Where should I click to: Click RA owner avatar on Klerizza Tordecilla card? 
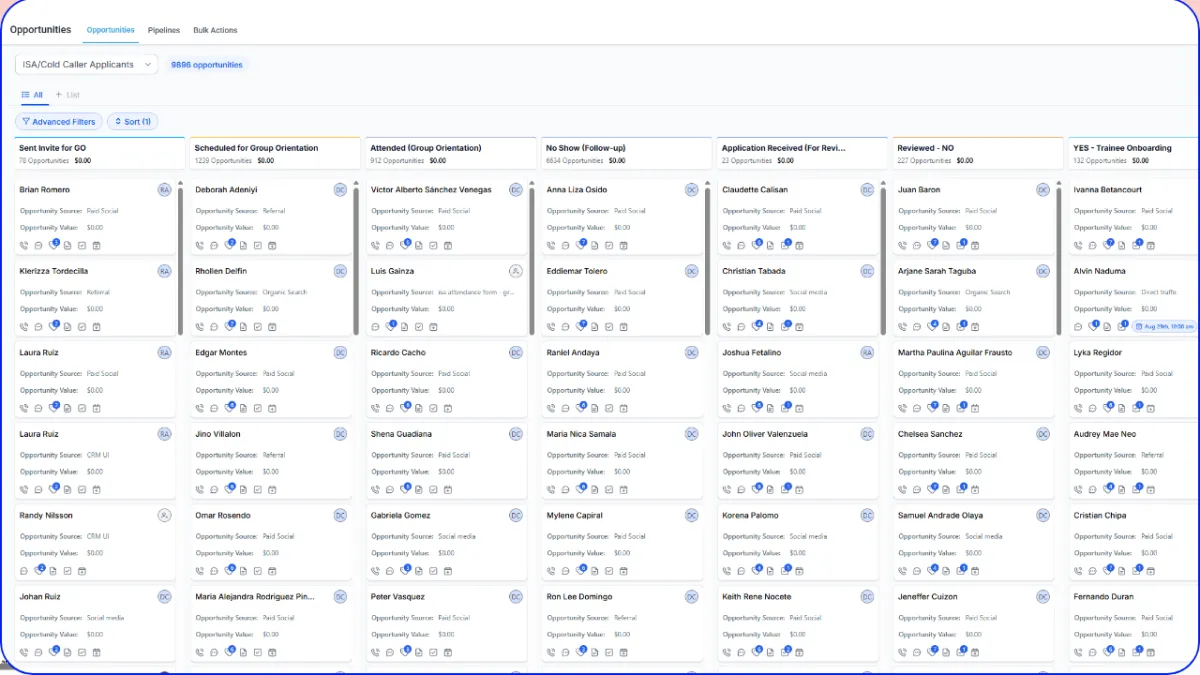(164, 271)
